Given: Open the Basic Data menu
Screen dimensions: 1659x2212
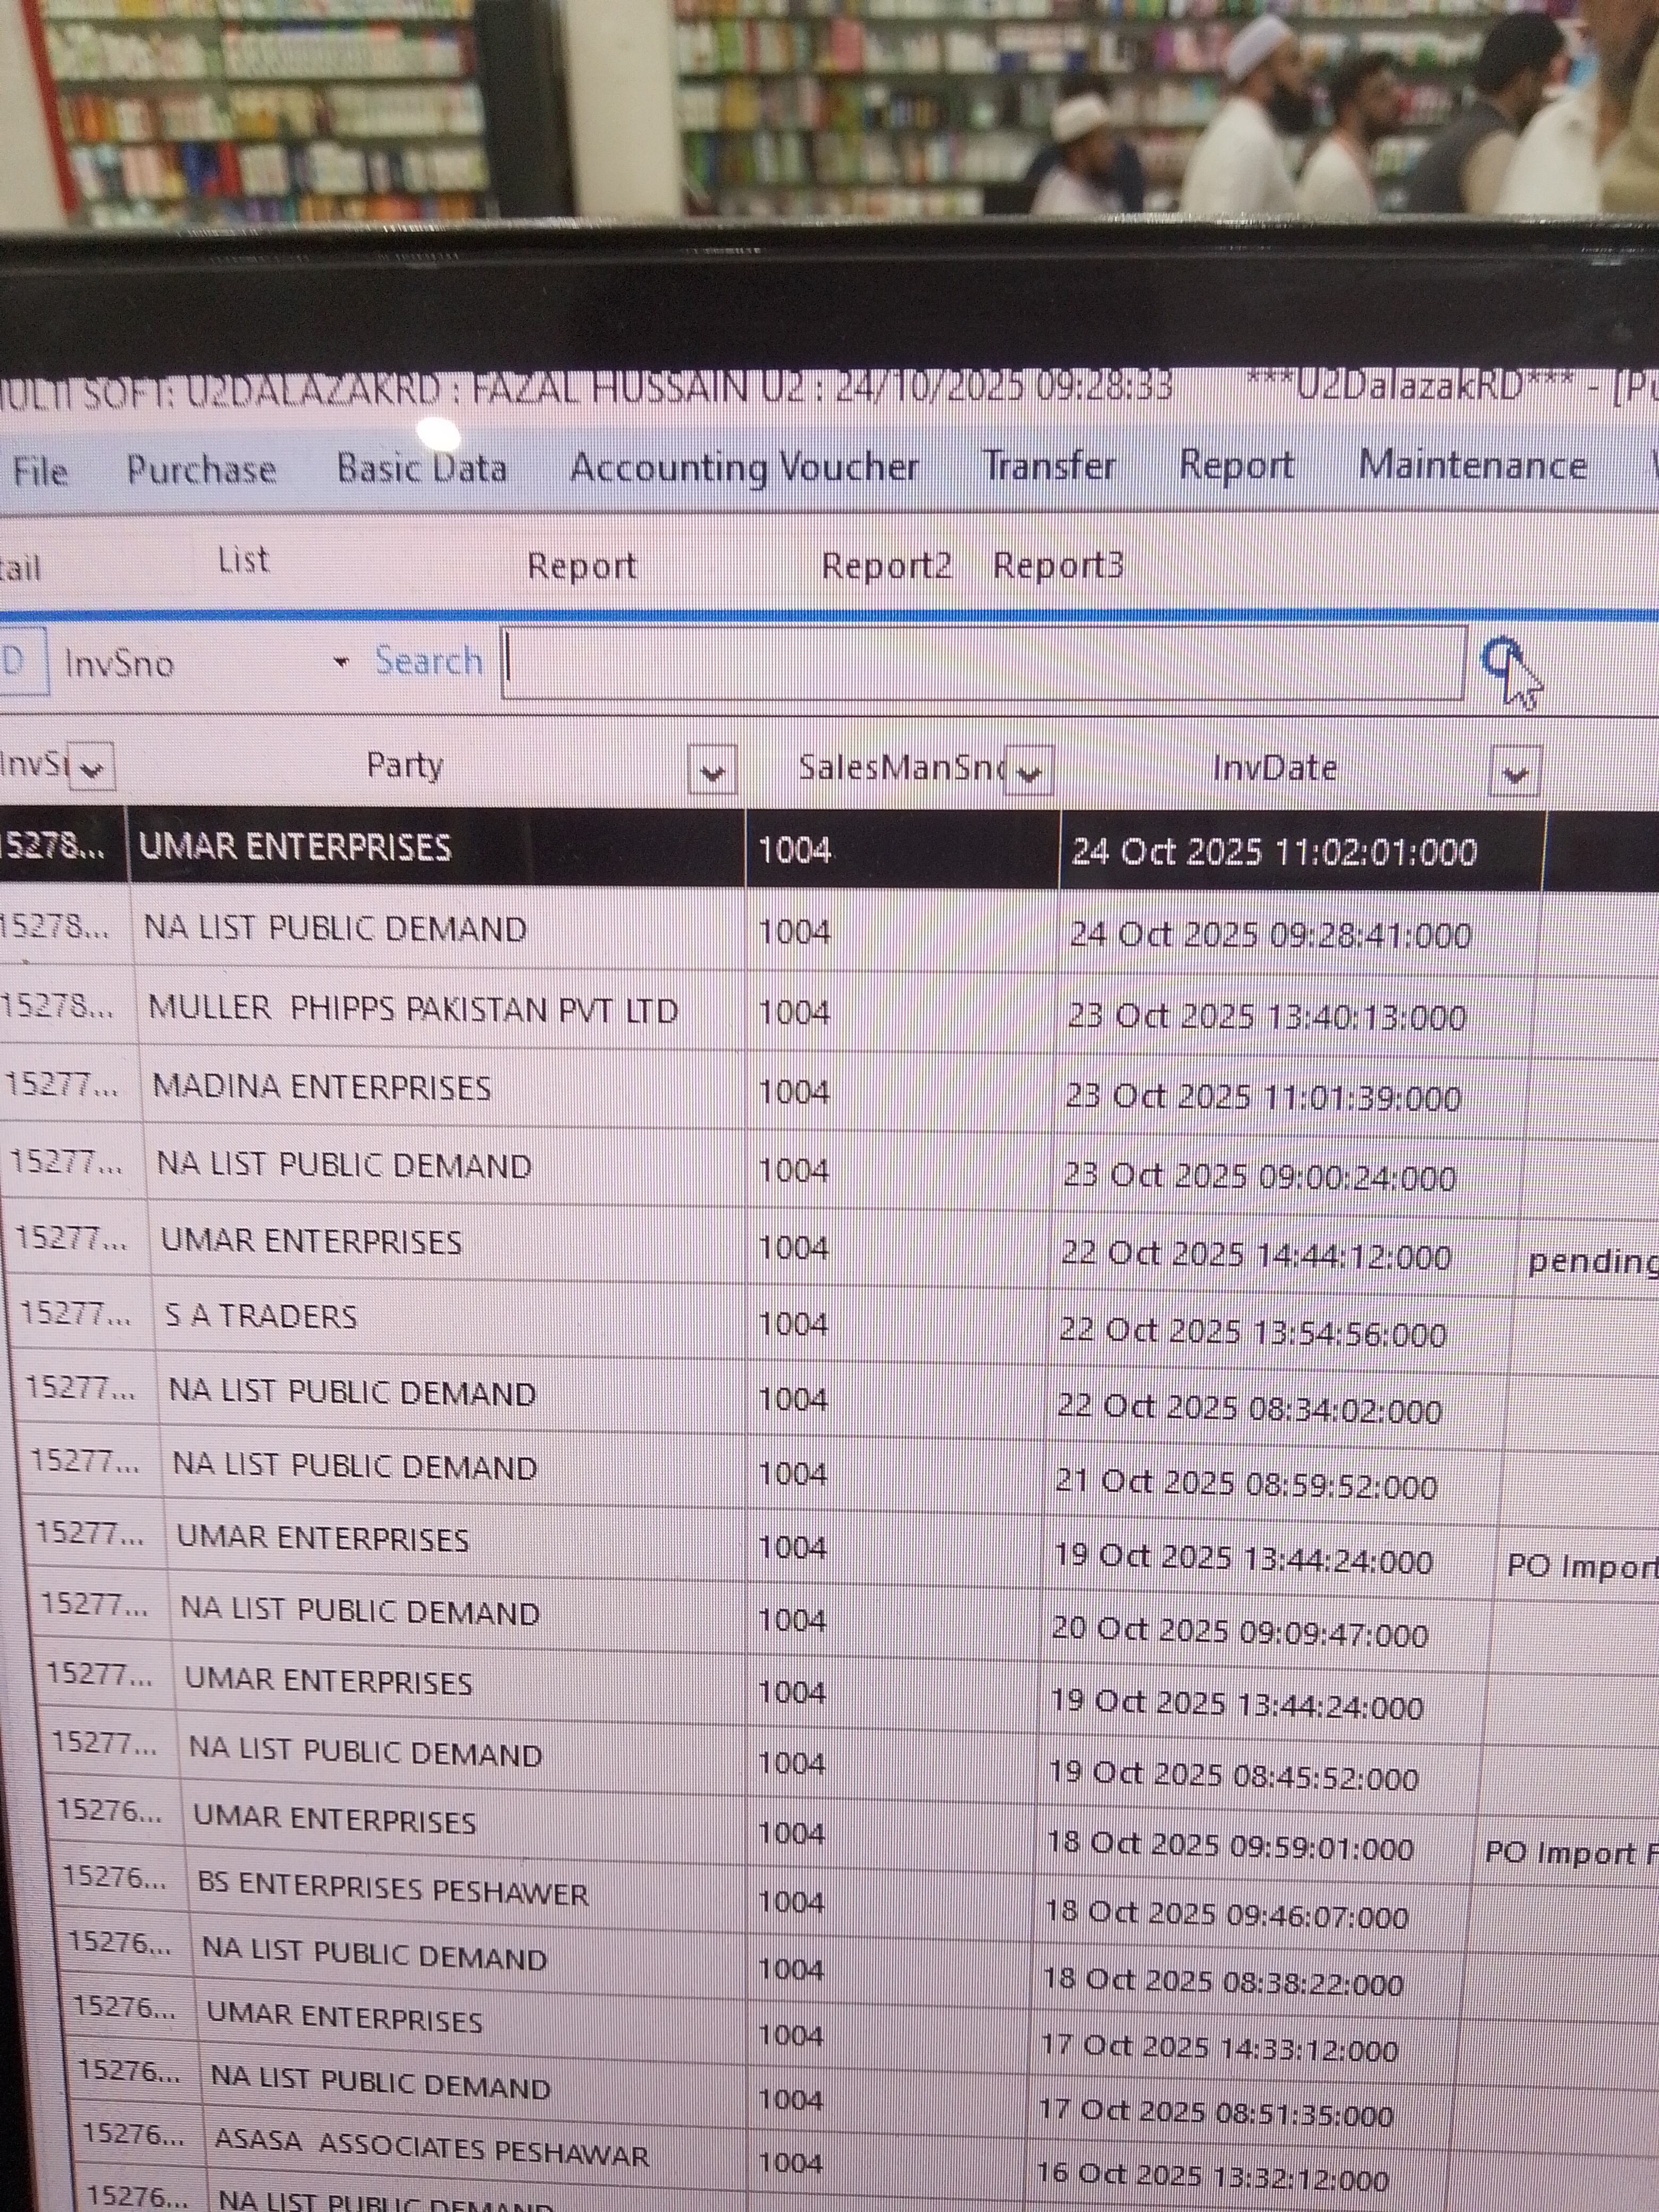Looking at the screenshot, I should coord(421,468).
